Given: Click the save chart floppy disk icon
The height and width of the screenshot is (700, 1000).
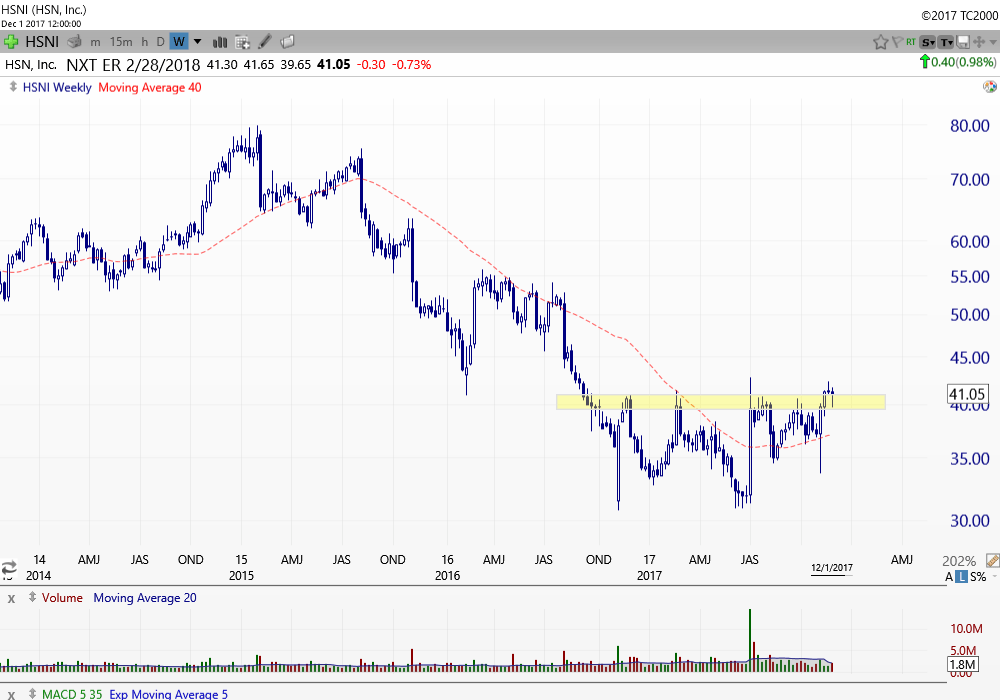Looking at the screenshot, I should click(963, 41).
